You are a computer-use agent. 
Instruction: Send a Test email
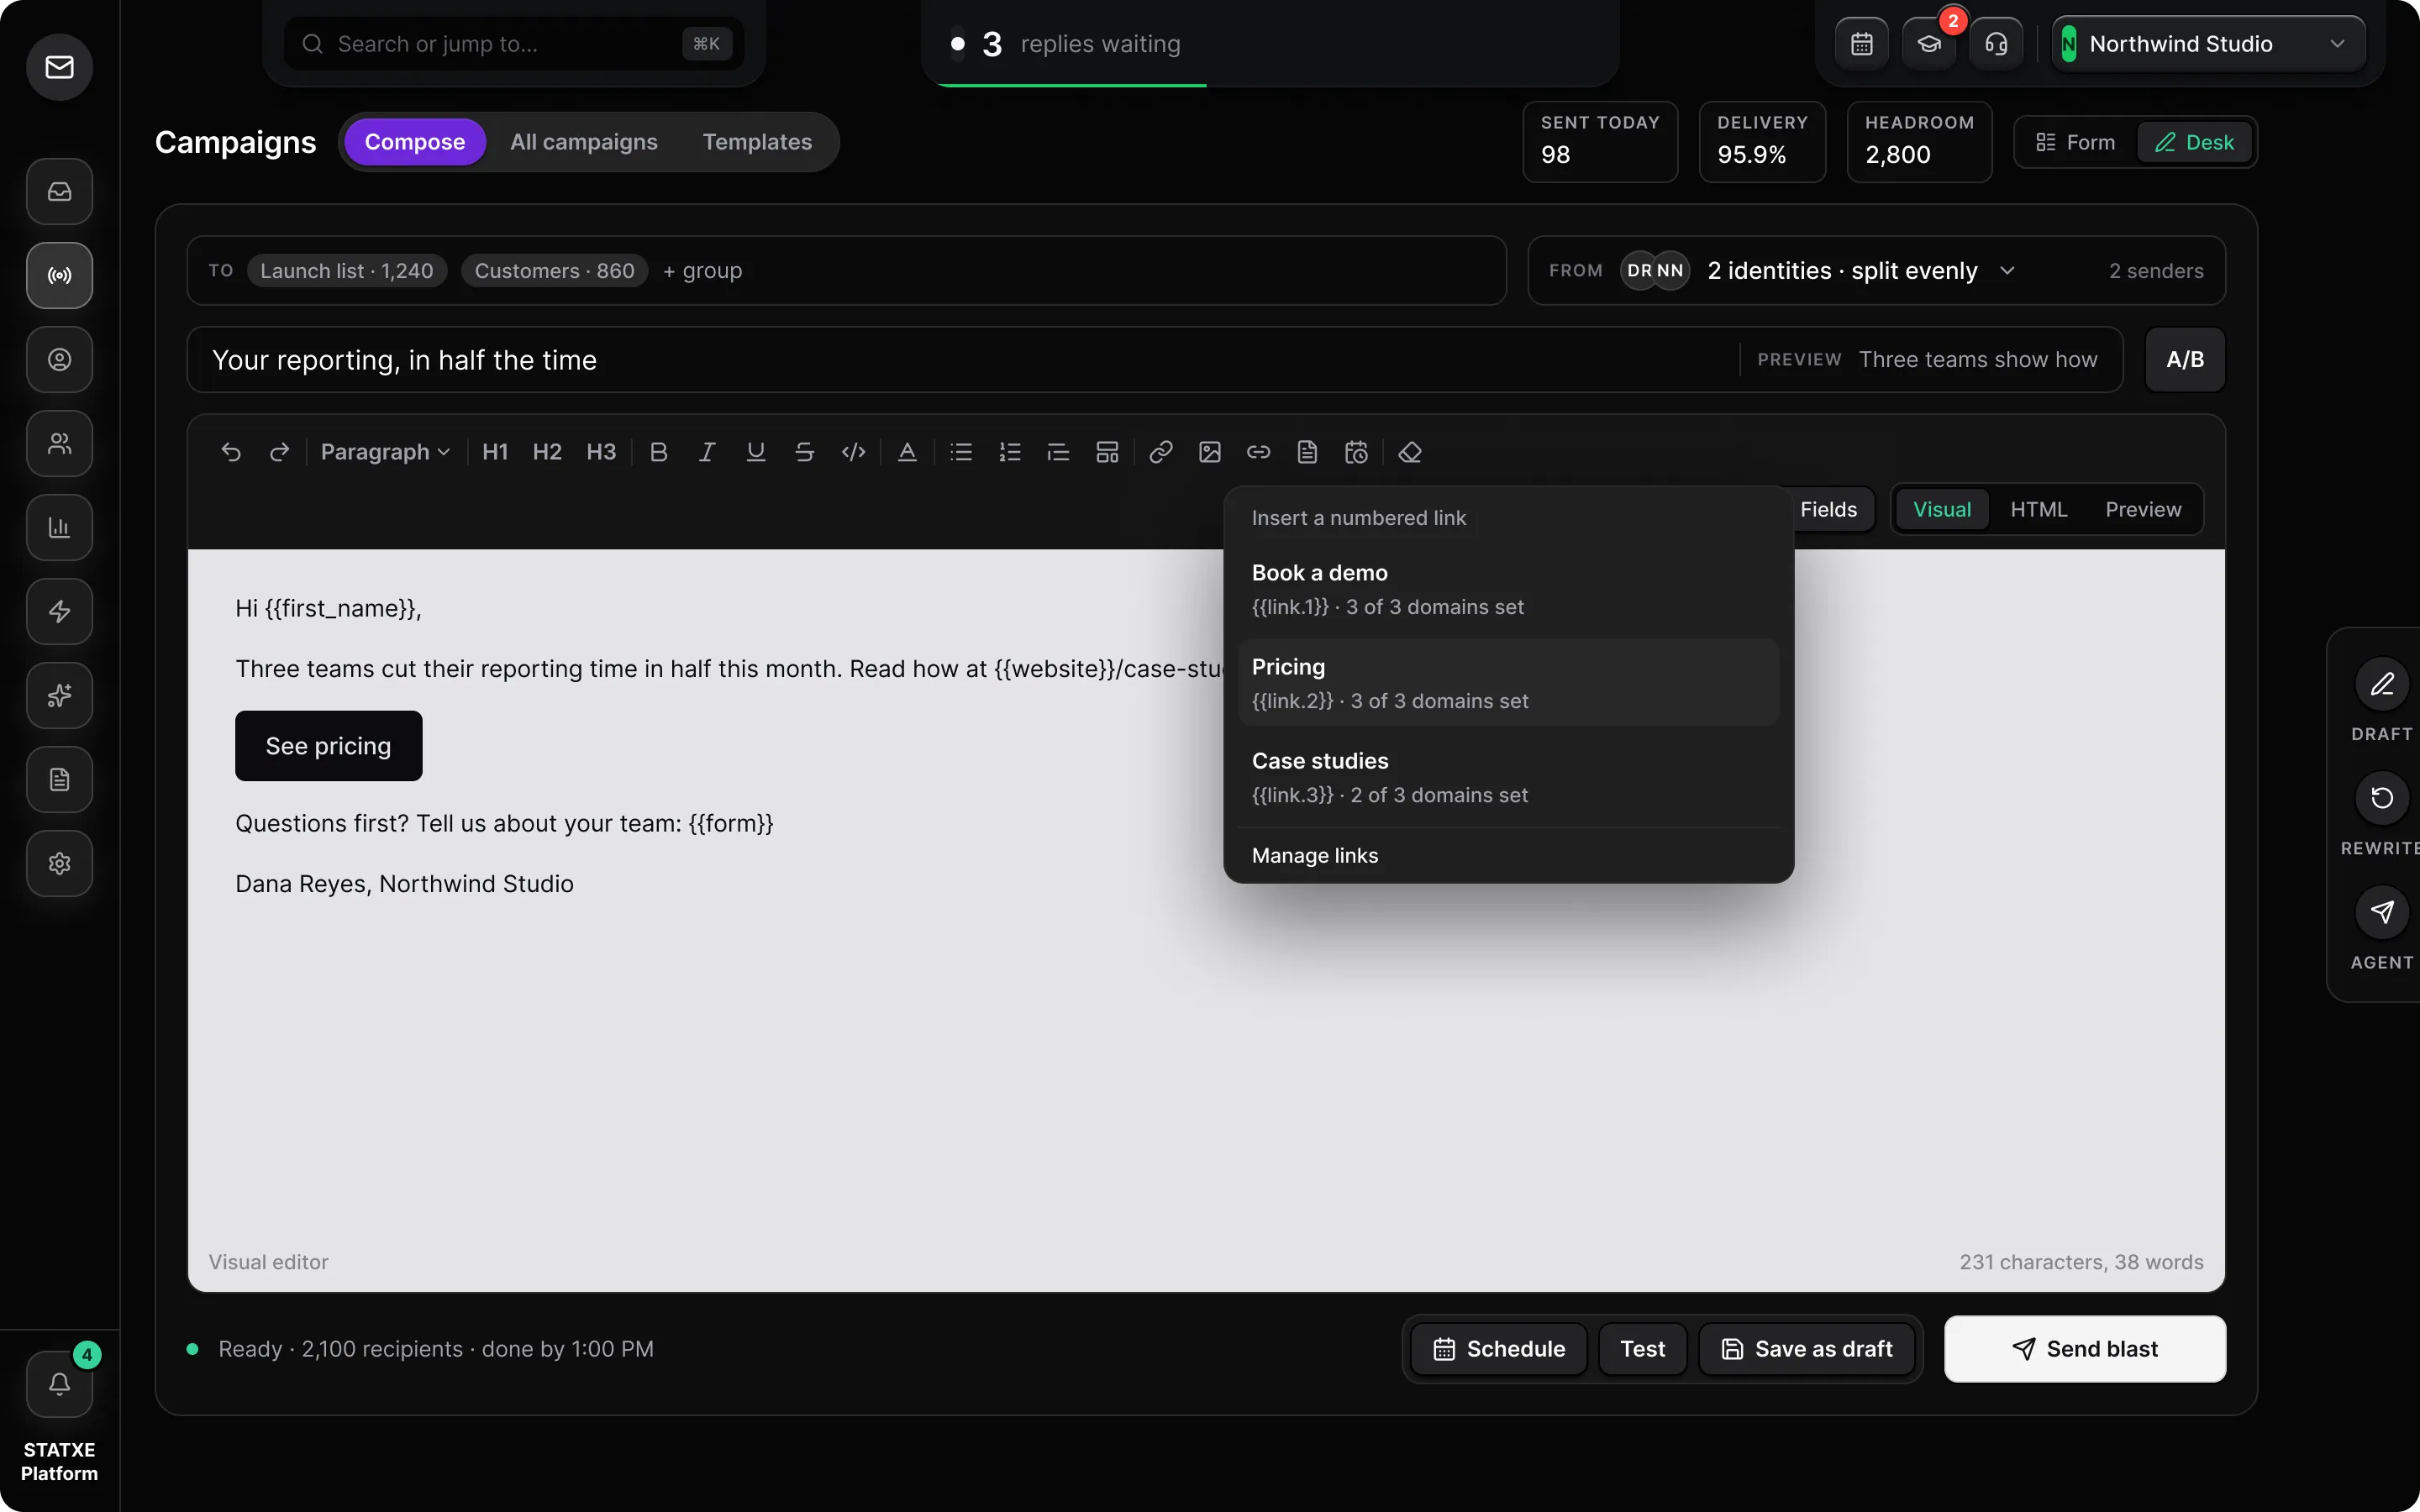tap(1642, 1349)
